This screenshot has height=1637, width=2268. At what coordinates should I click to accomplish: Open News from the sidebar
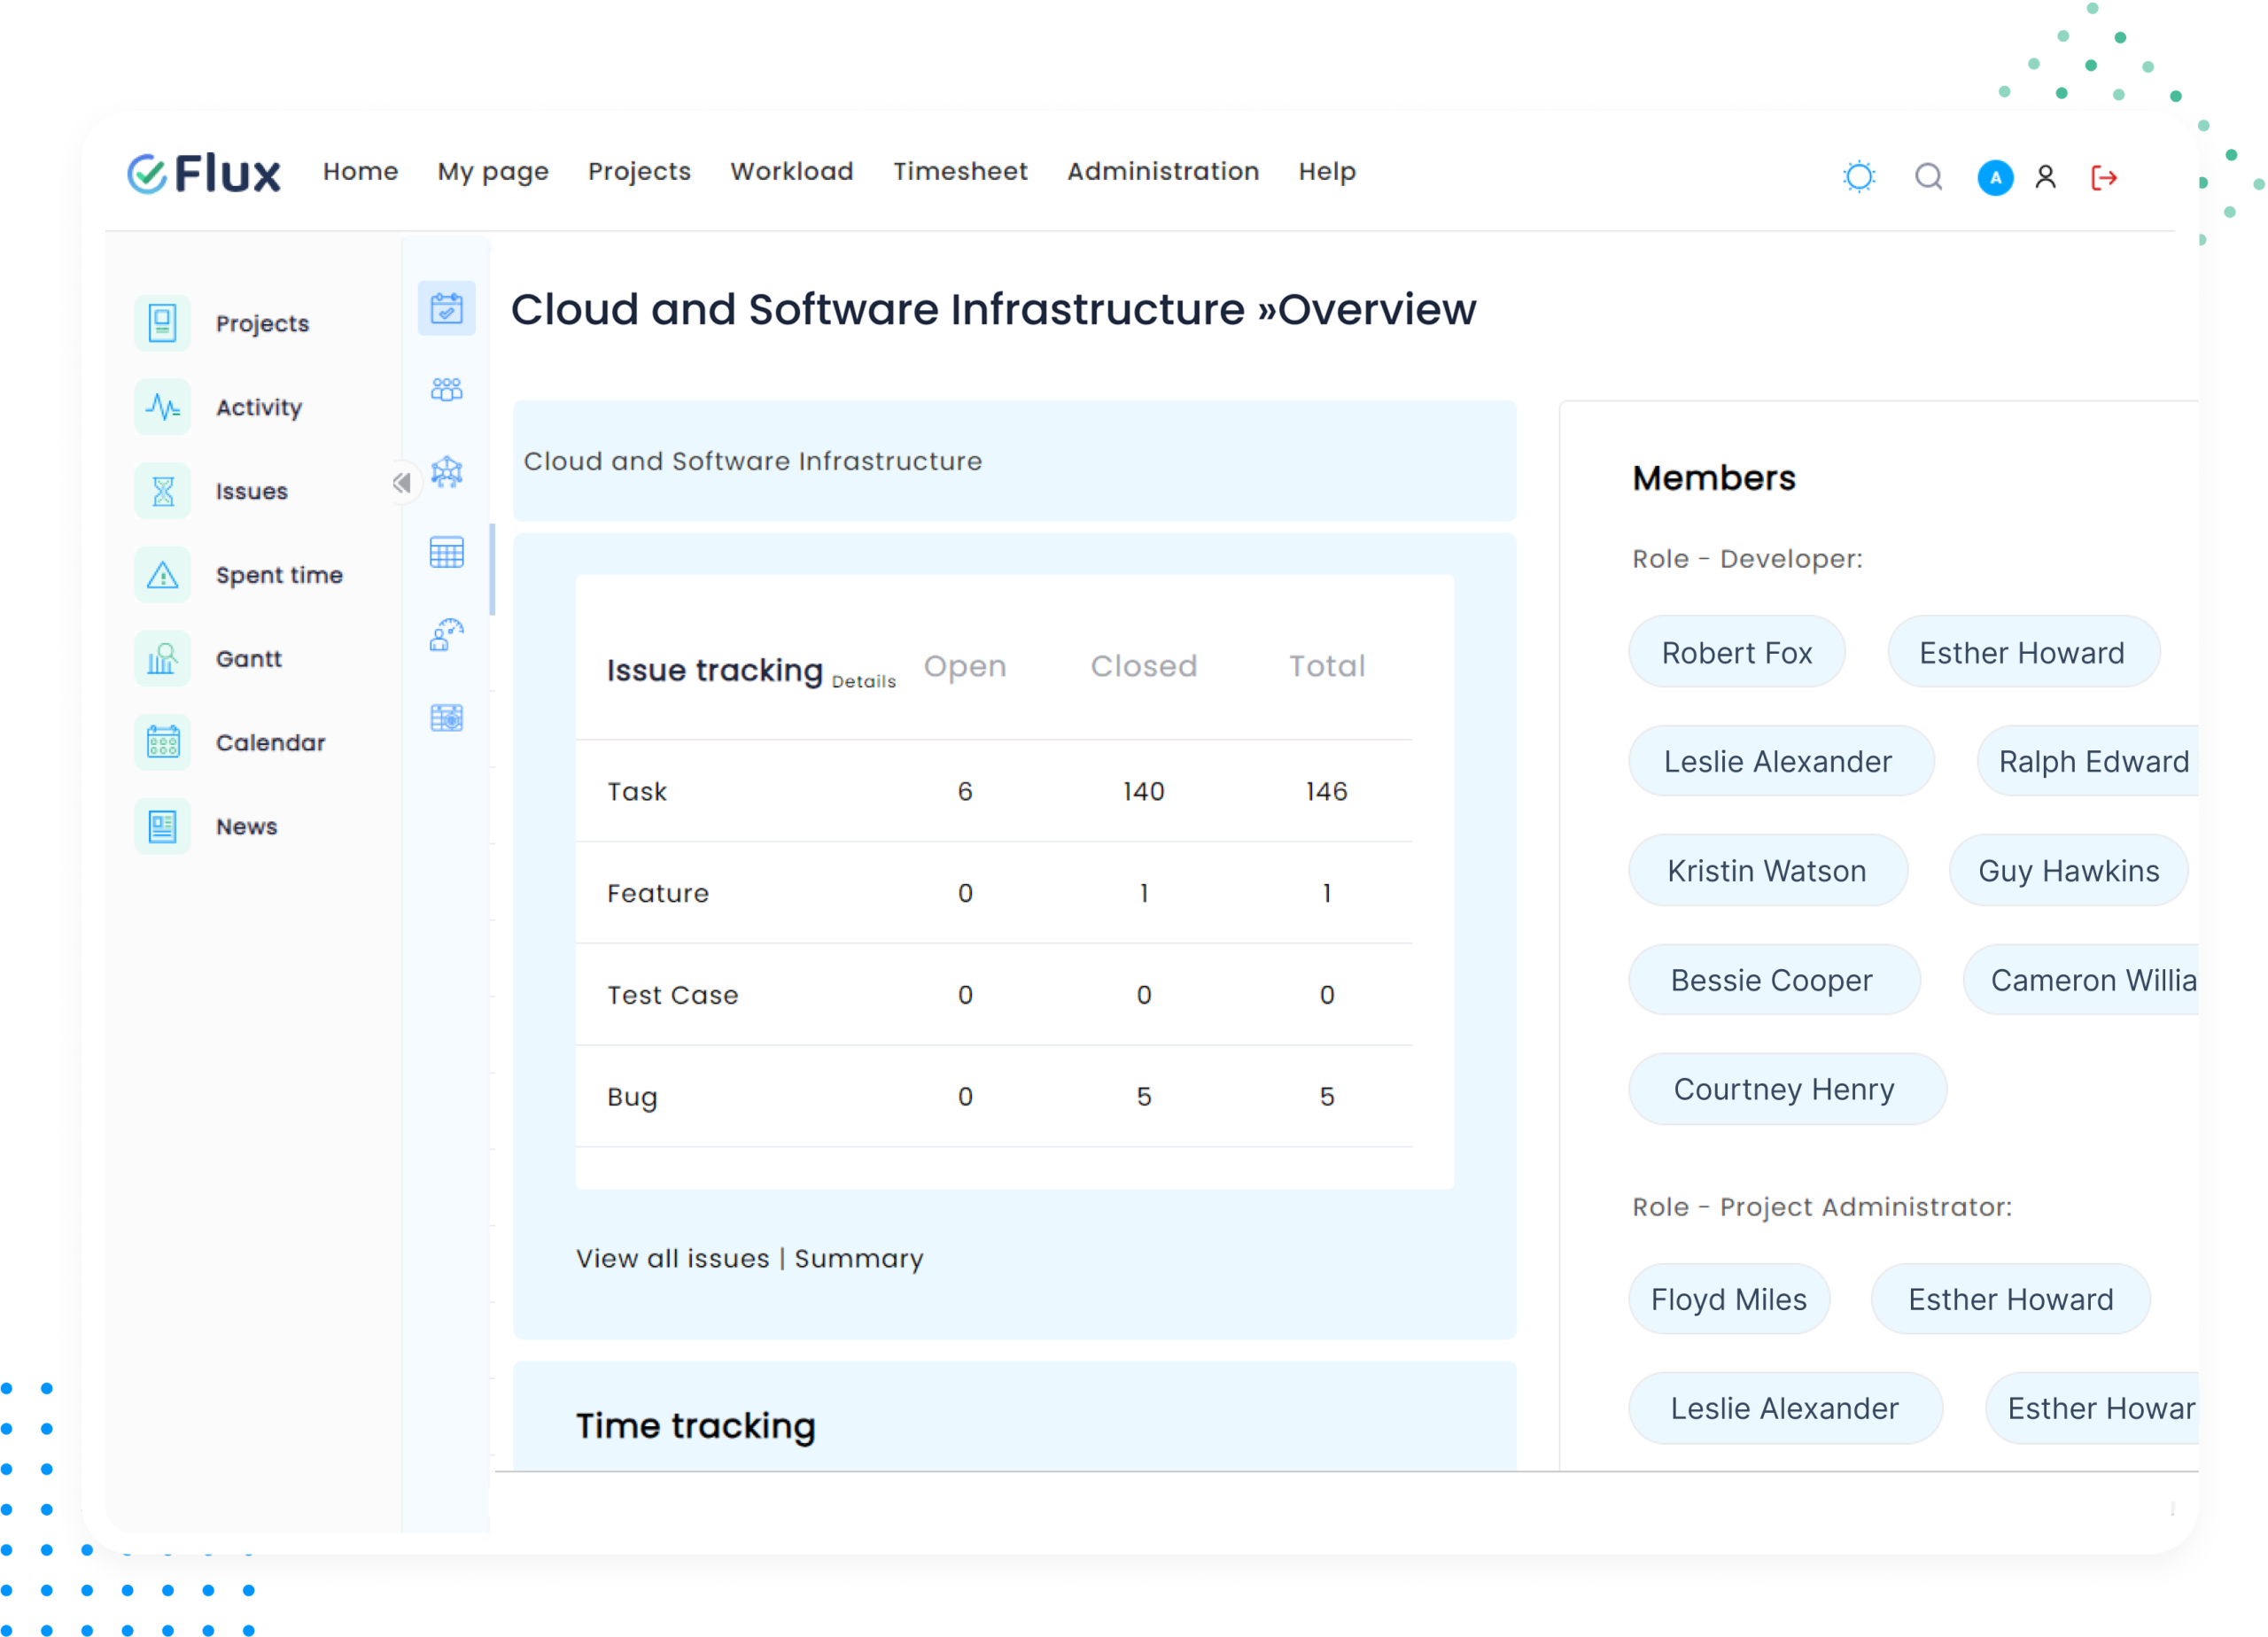click(x=246, y=826)
